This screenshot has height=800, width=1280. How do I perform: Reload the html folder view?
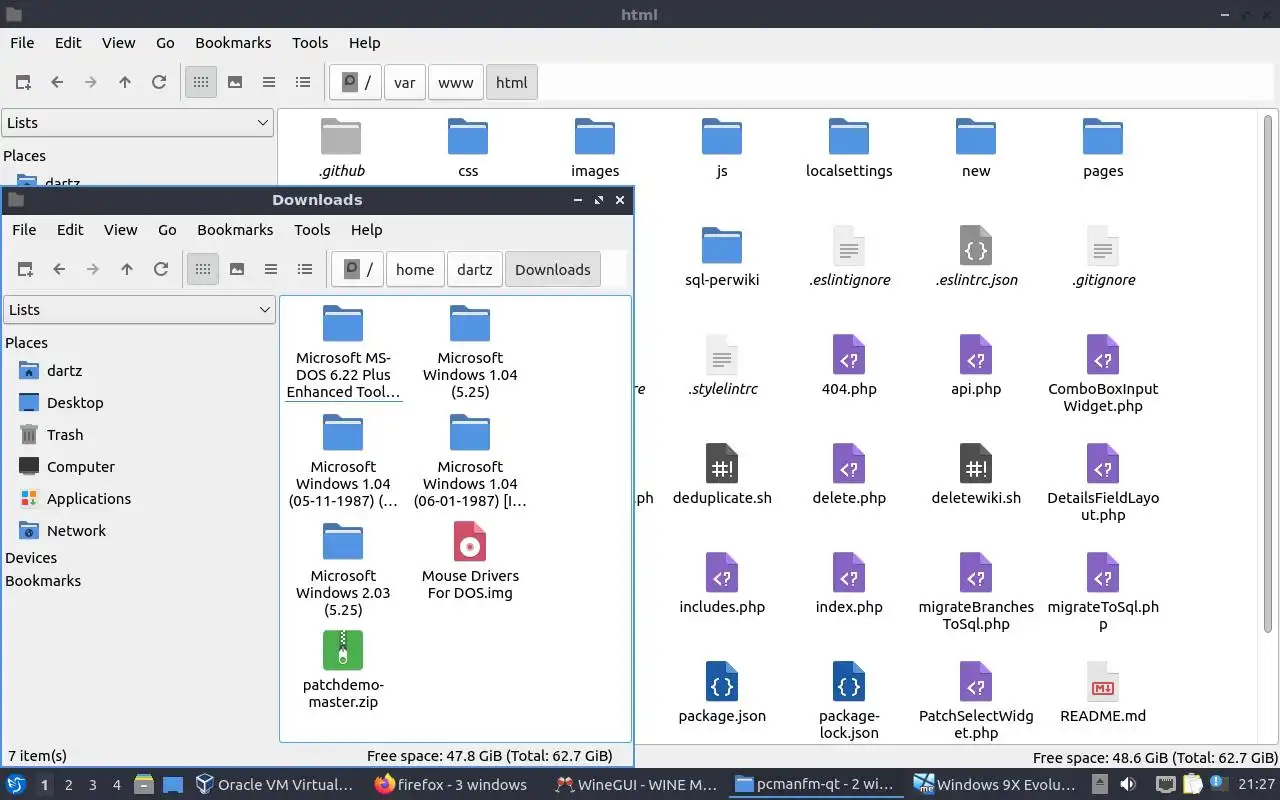(159, 82)
